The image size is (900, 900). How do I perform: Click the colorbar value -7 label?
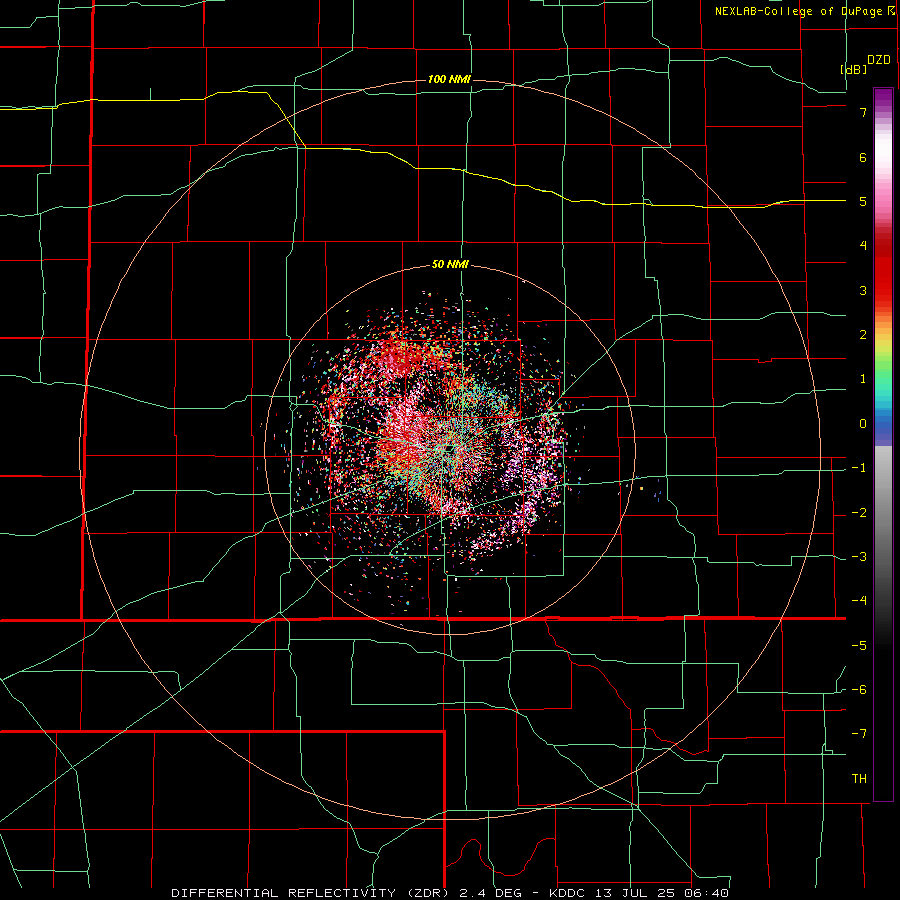pyautogui.click(x=859, y=734)
